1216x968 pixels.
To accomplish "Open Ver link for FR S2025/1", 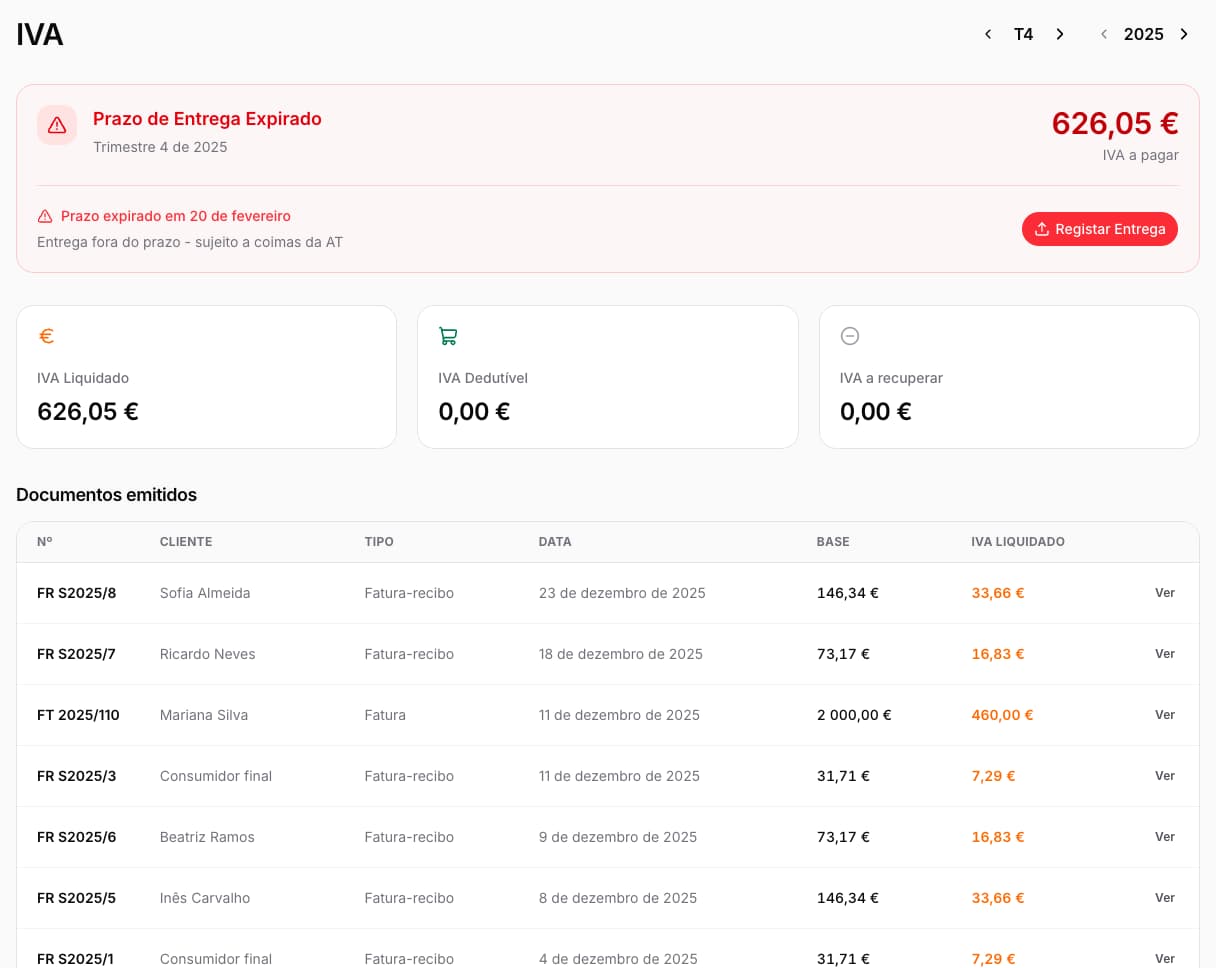I will (1165, 959).
